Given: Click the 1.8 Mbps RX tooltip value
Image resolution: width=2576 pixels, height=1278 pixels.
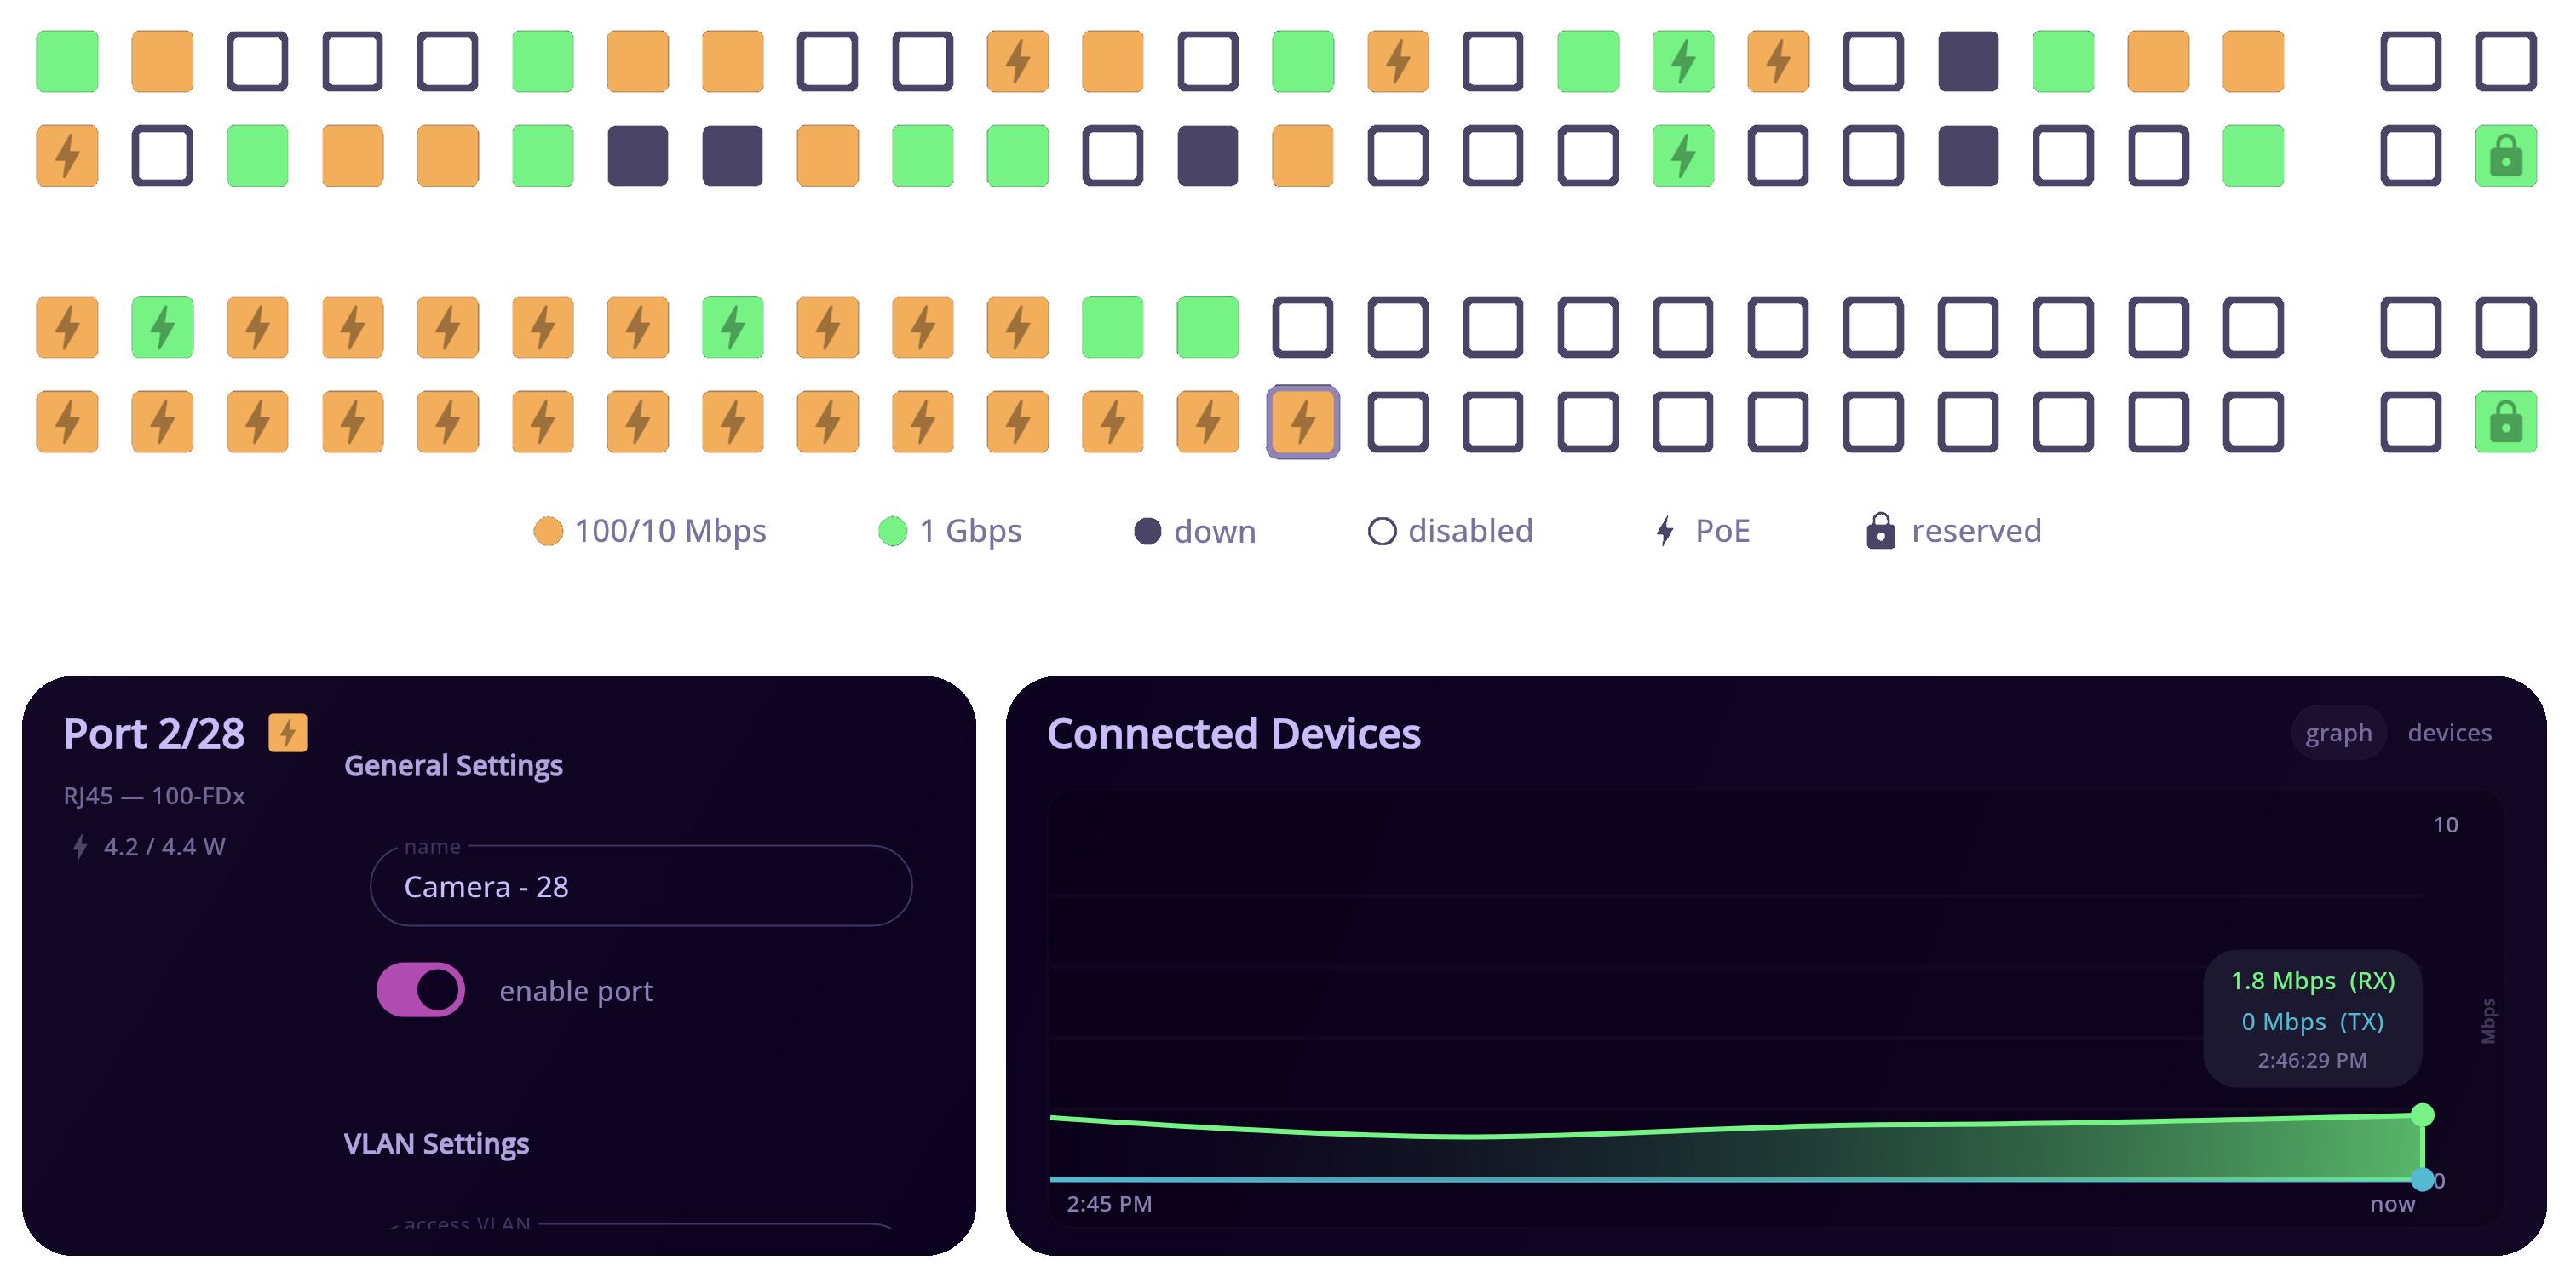Looking at the screenshot, I should tap(2313, 981).
